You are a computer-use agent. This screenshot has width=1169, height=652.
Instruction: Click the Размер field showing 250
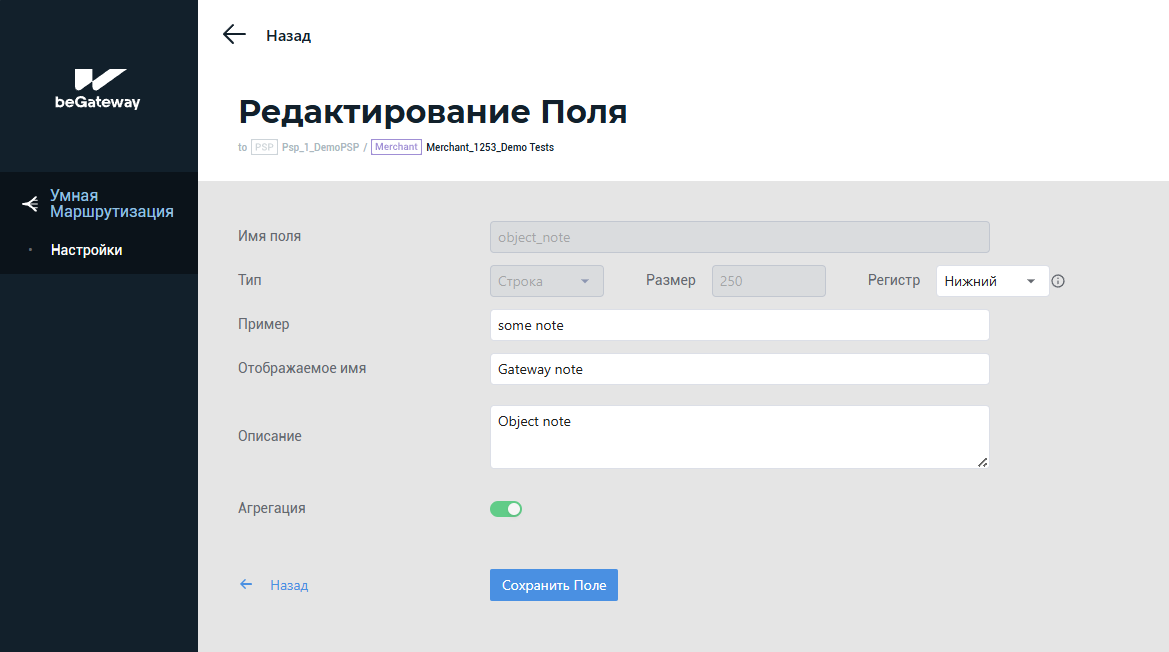coord(768,281)
